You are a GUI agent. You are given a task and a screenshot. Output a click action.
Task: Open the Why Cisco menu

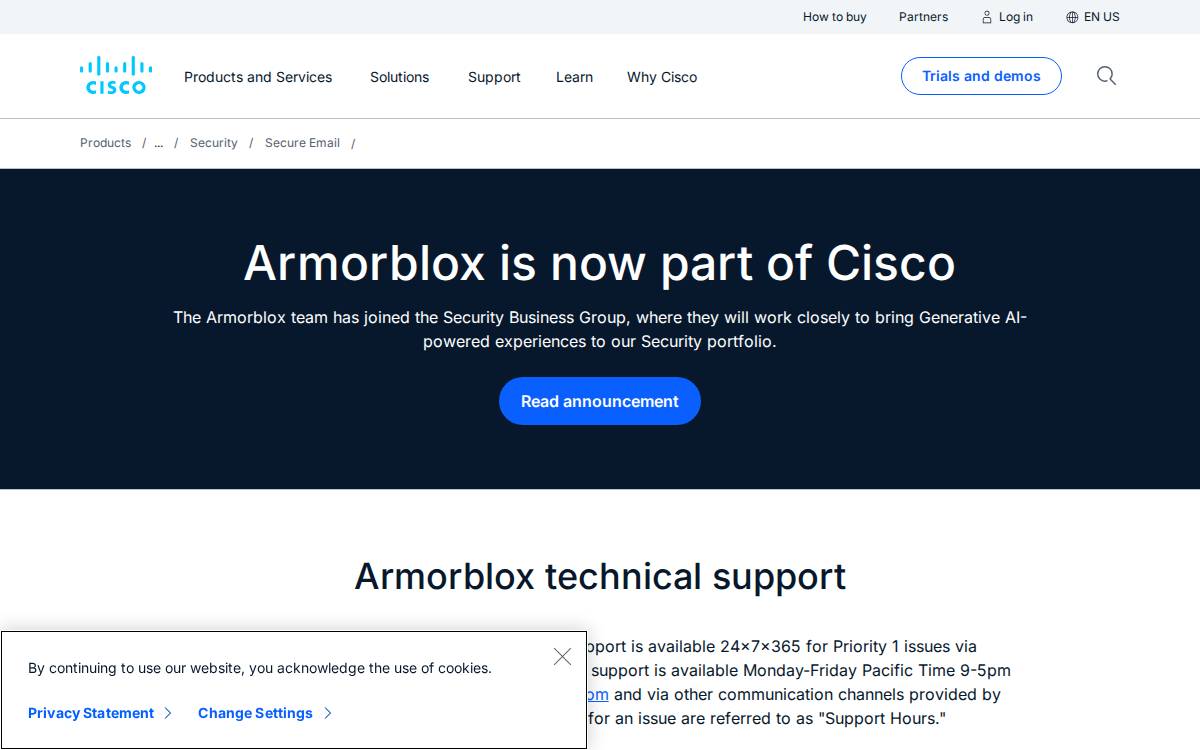coord(662,77)
